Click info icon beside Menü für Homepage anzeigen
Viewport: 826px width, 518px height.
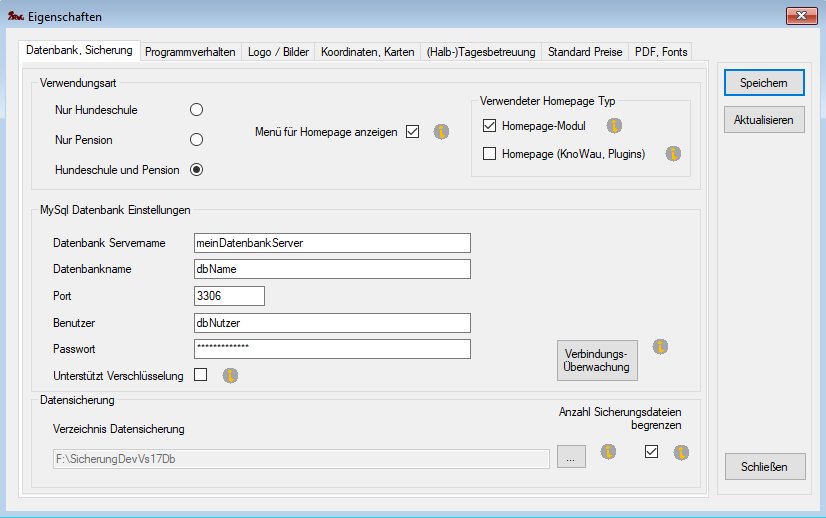(x=441, y=132)
